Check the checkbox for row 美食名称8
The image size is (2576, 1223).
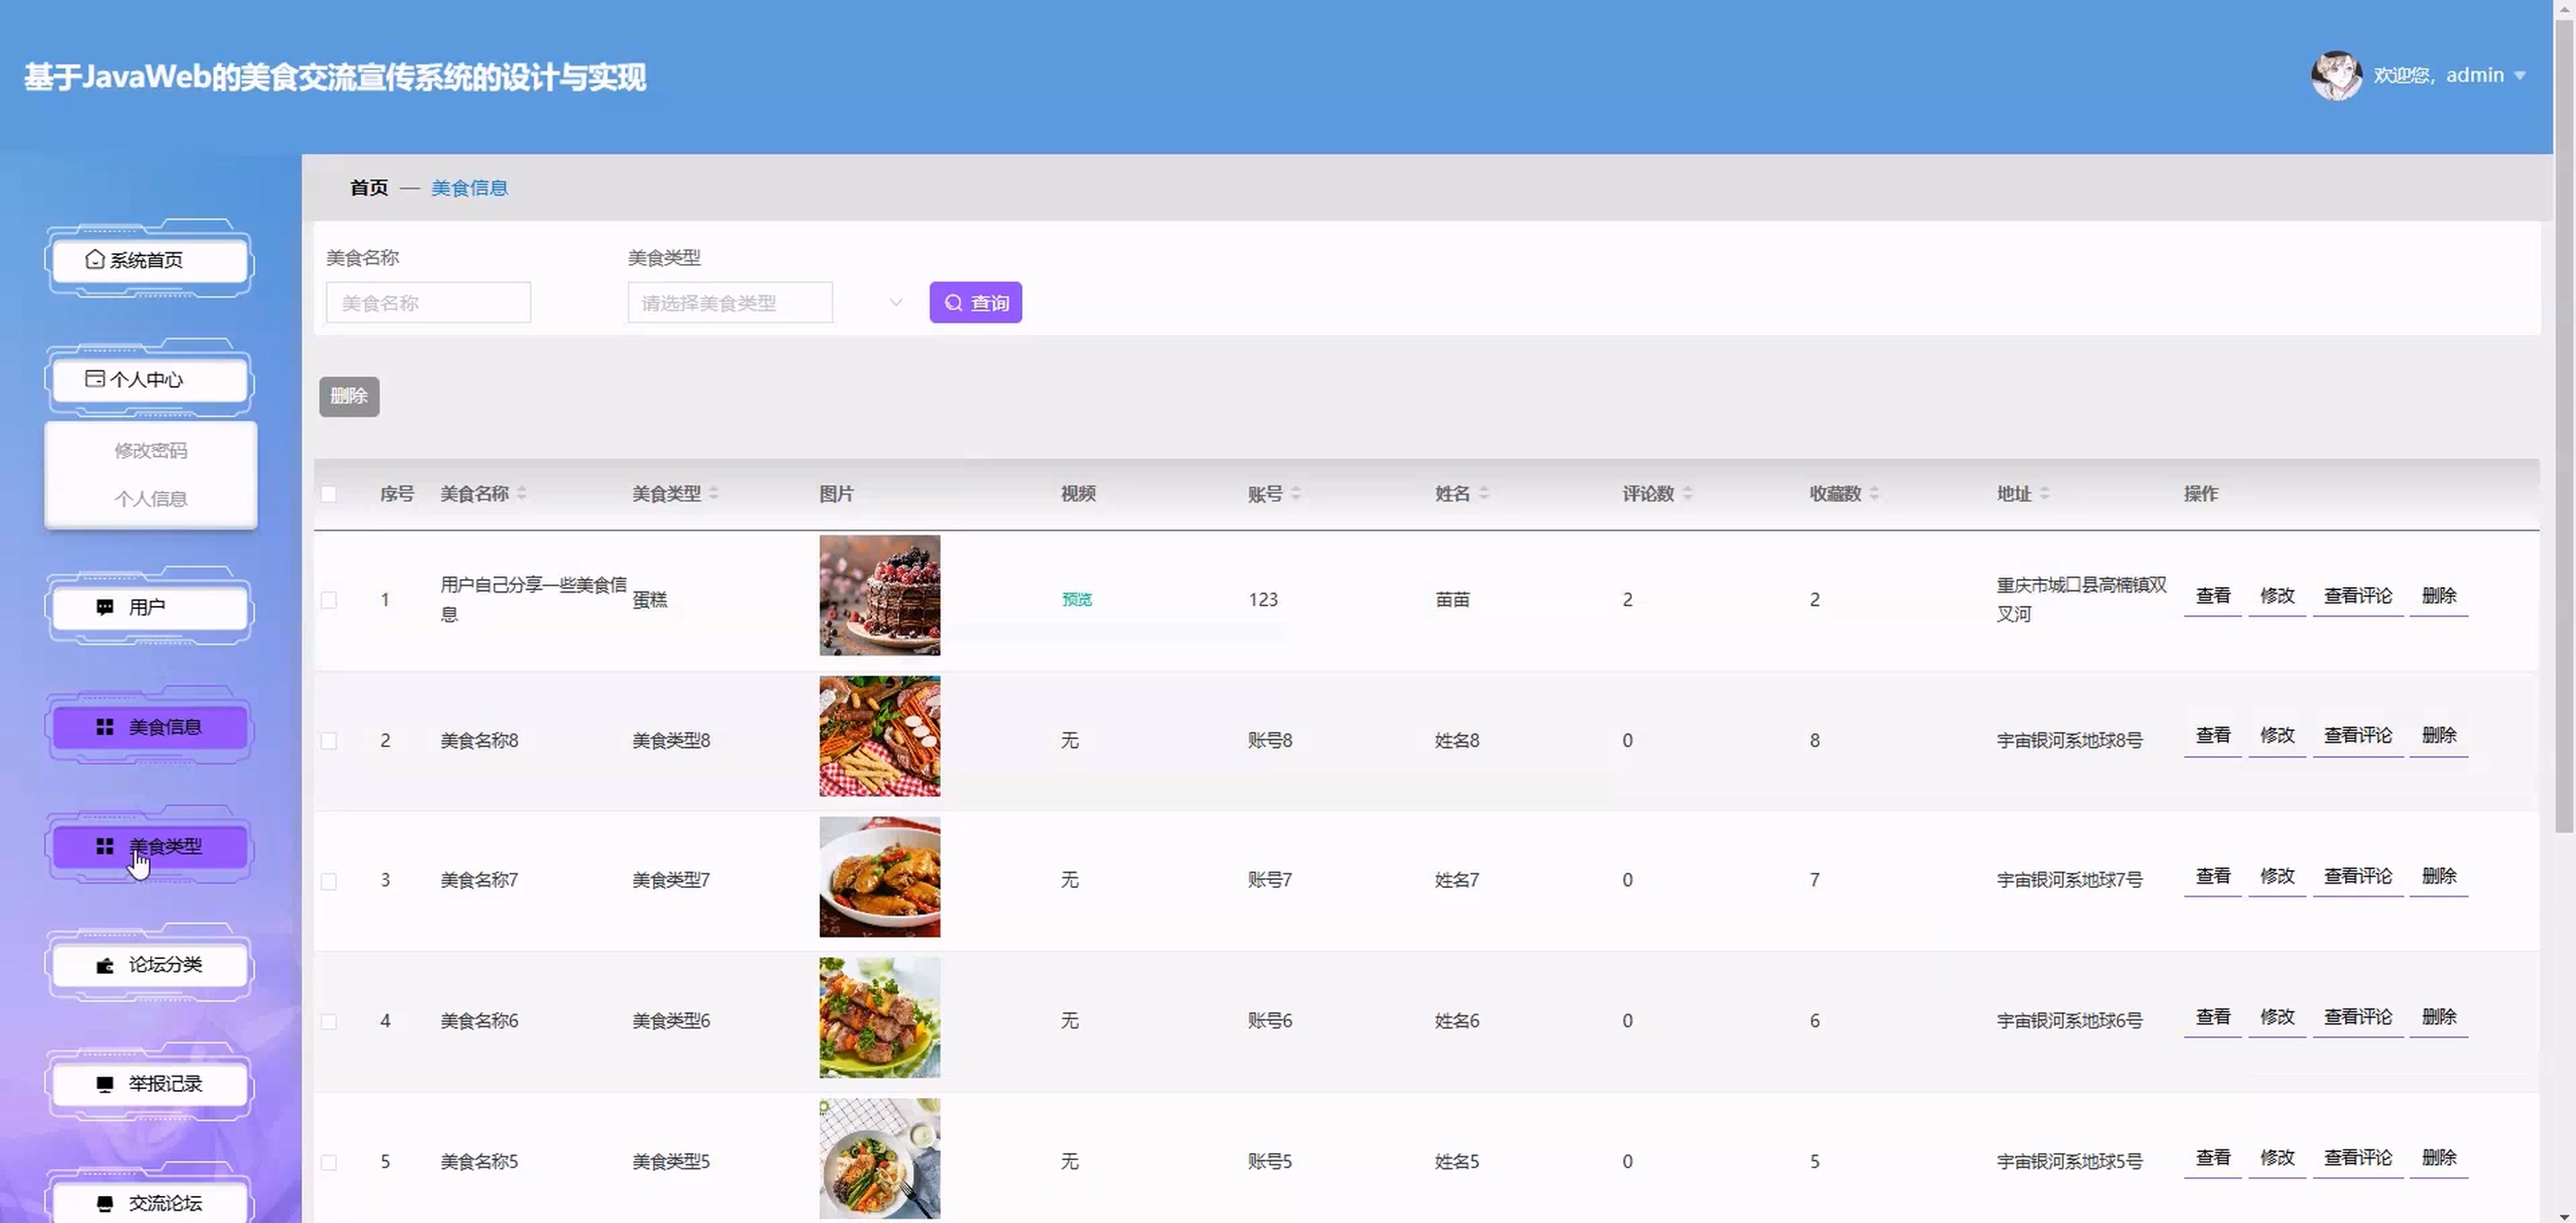[329, 741]
